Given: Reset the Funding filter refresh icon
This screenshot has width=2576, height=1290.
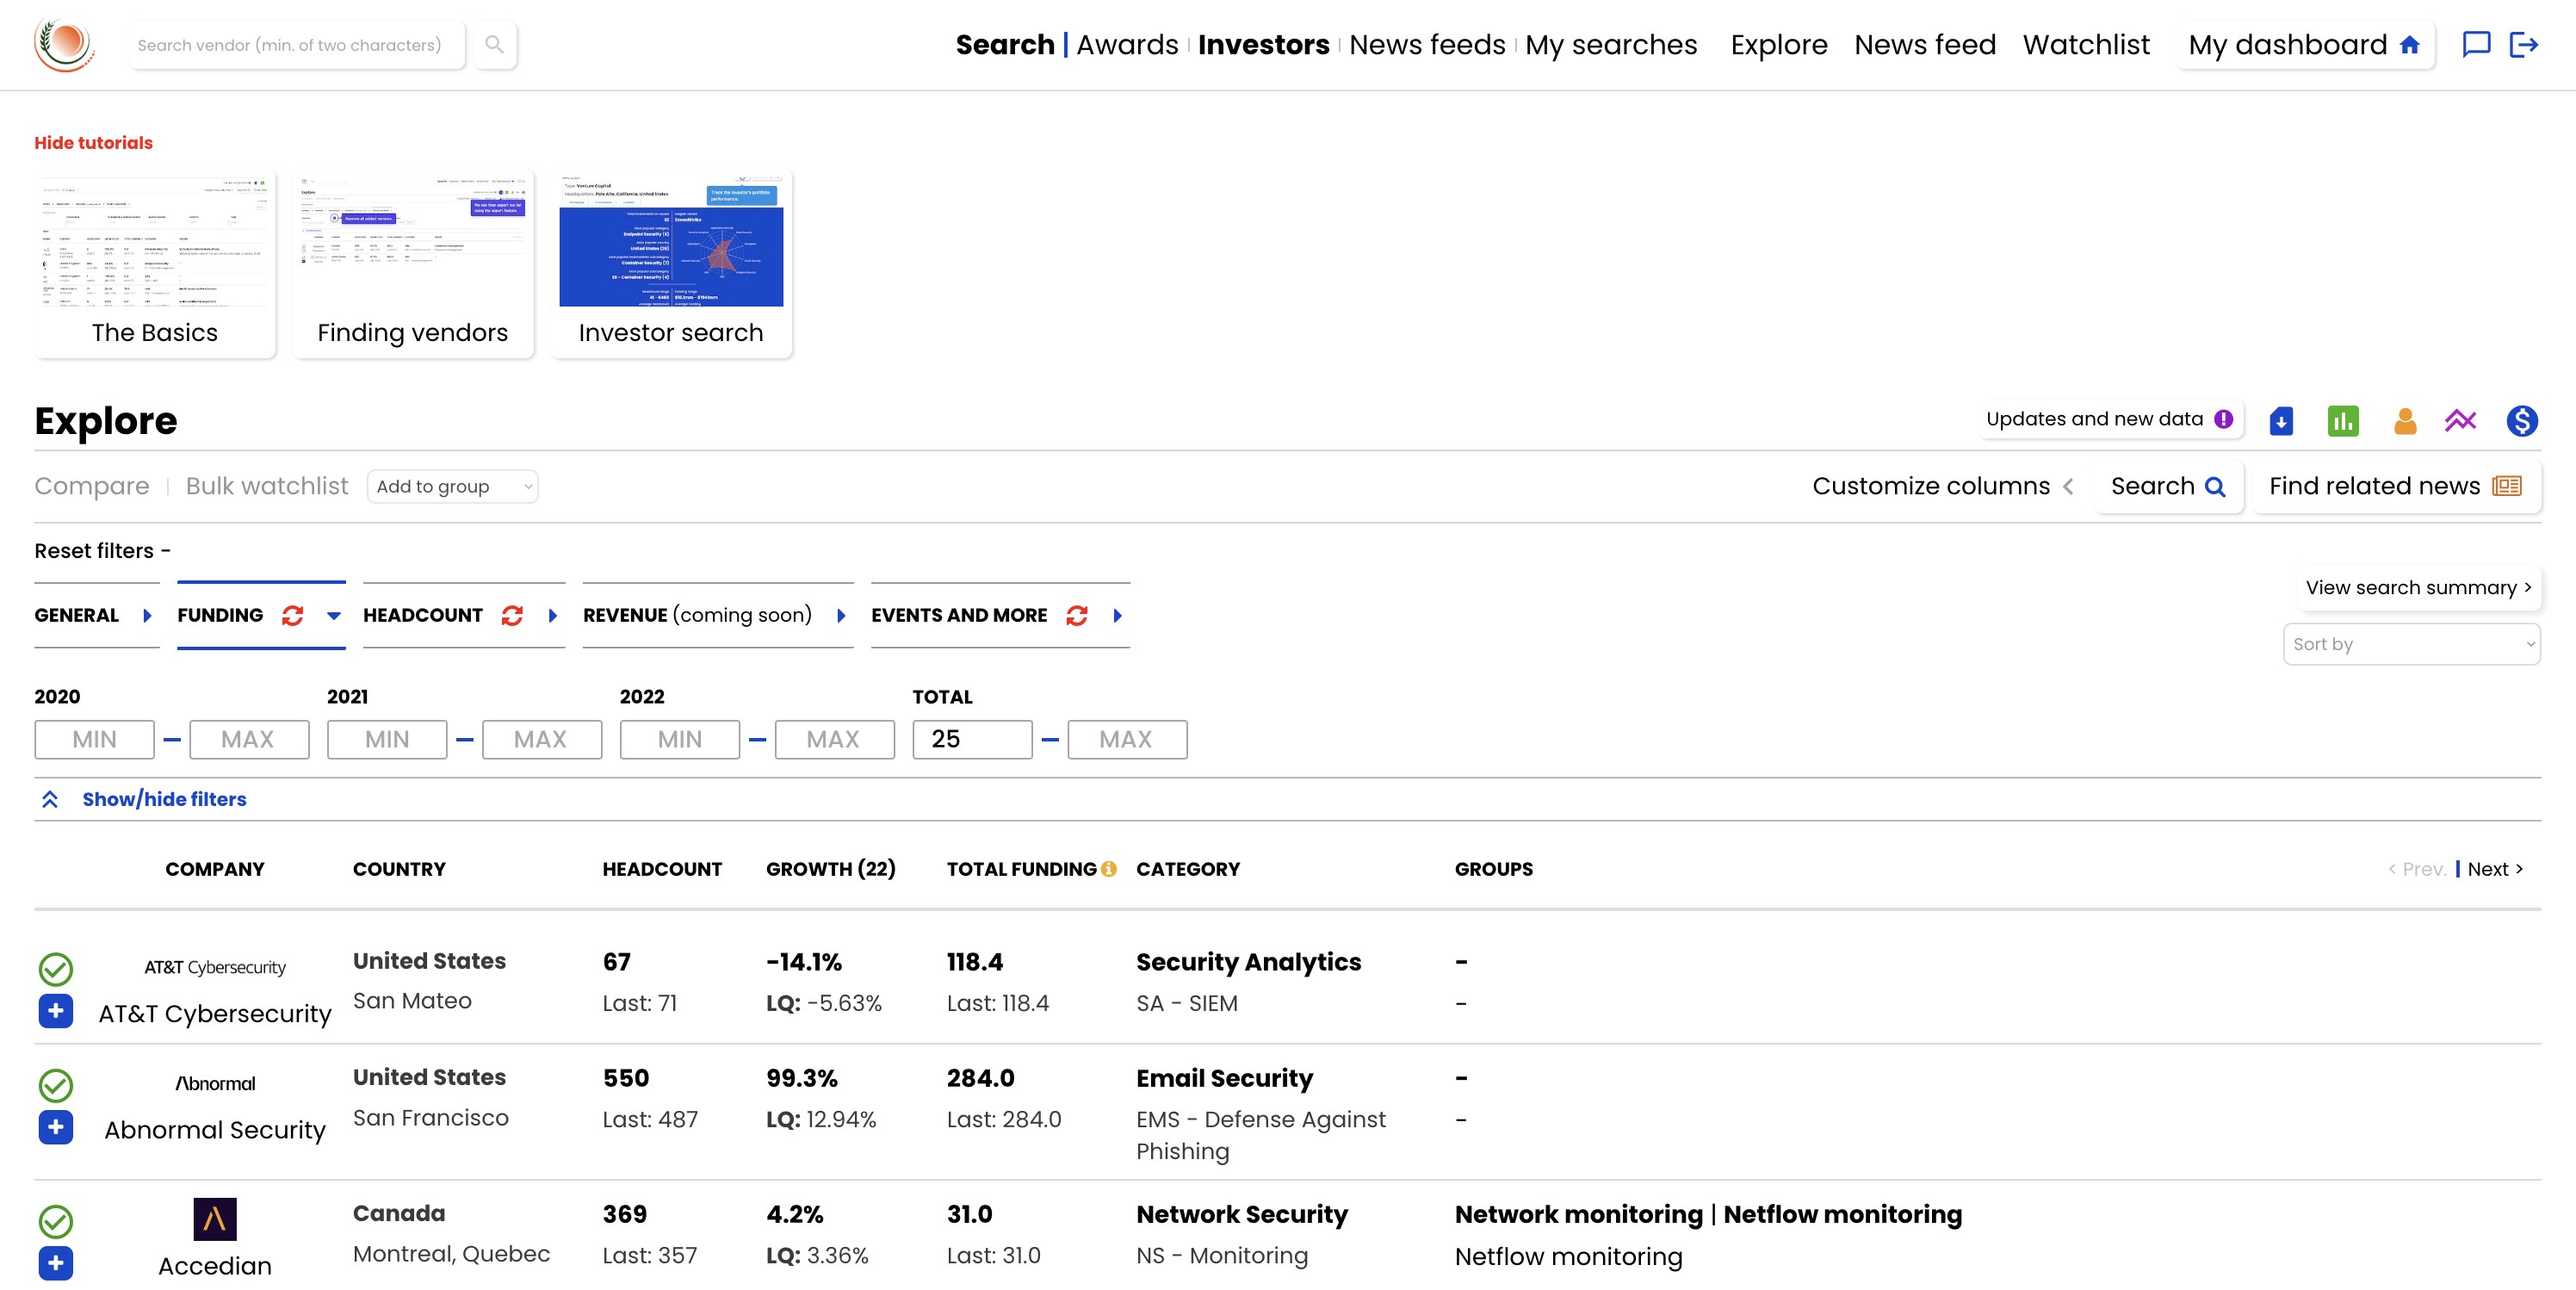Looking at the screenshot, I should [x=292, y=615].
